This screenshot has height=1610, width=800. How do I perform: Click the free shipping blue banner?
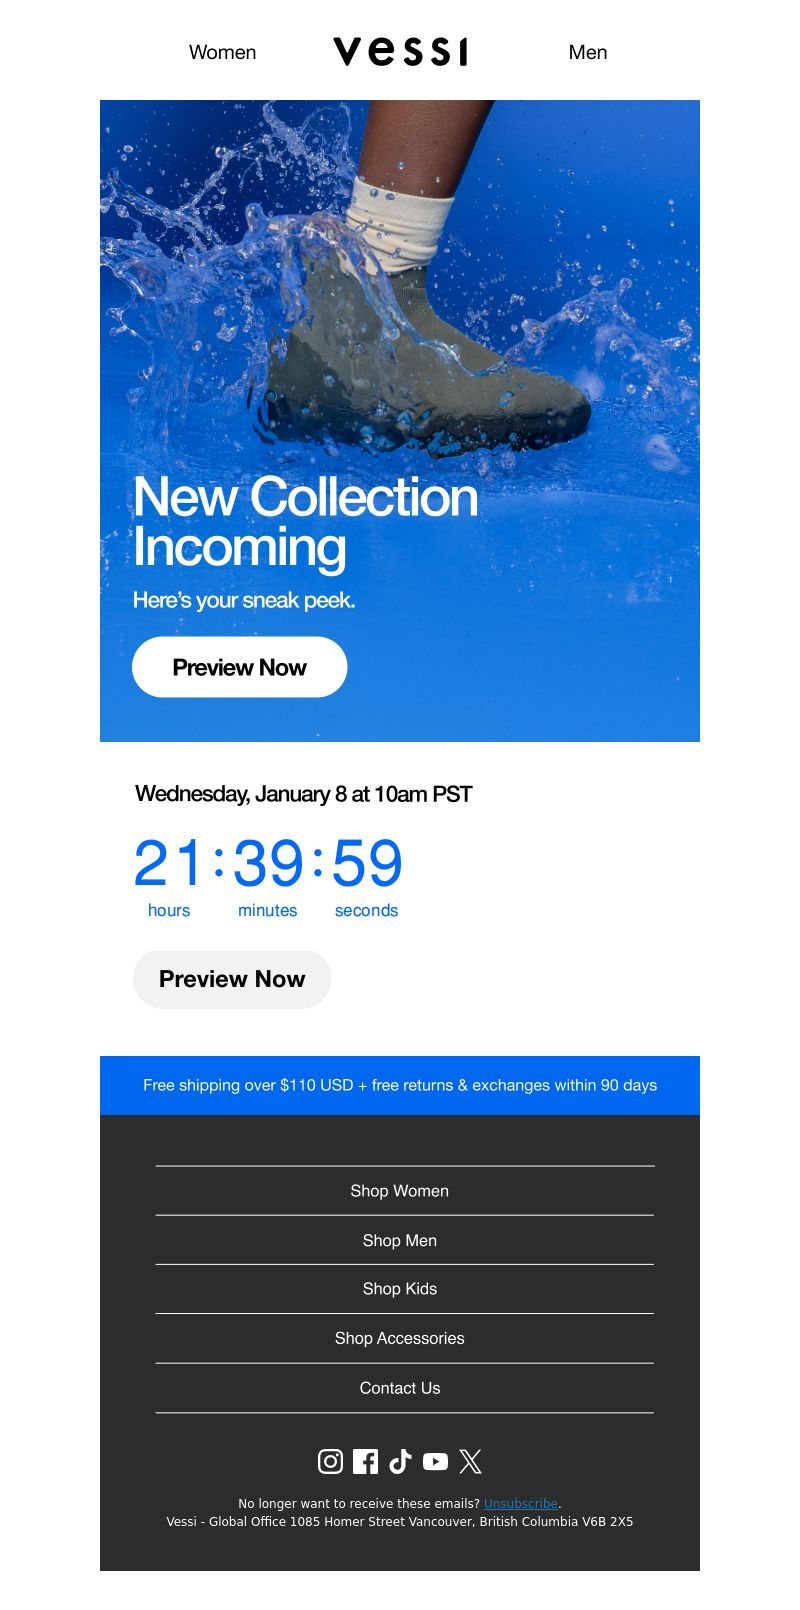(400, 1085)
